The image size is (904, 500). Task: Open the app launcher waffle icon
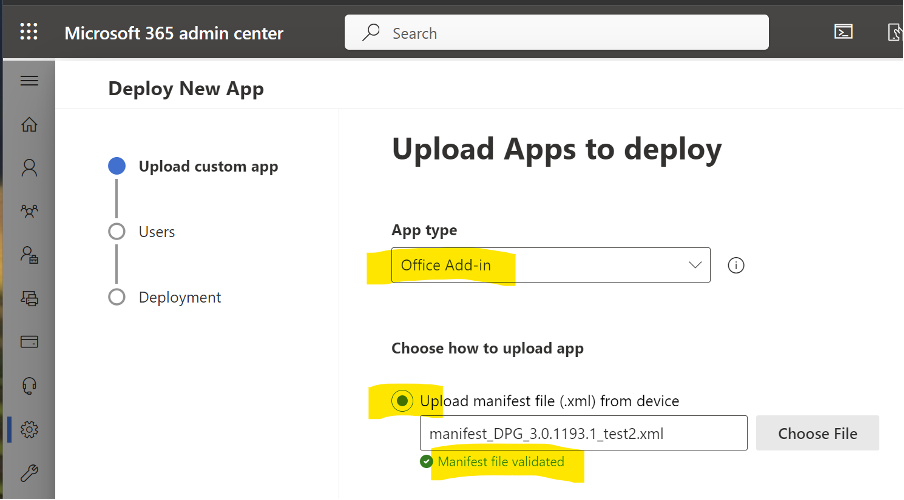pyautogui.click(x=29, y=31)
